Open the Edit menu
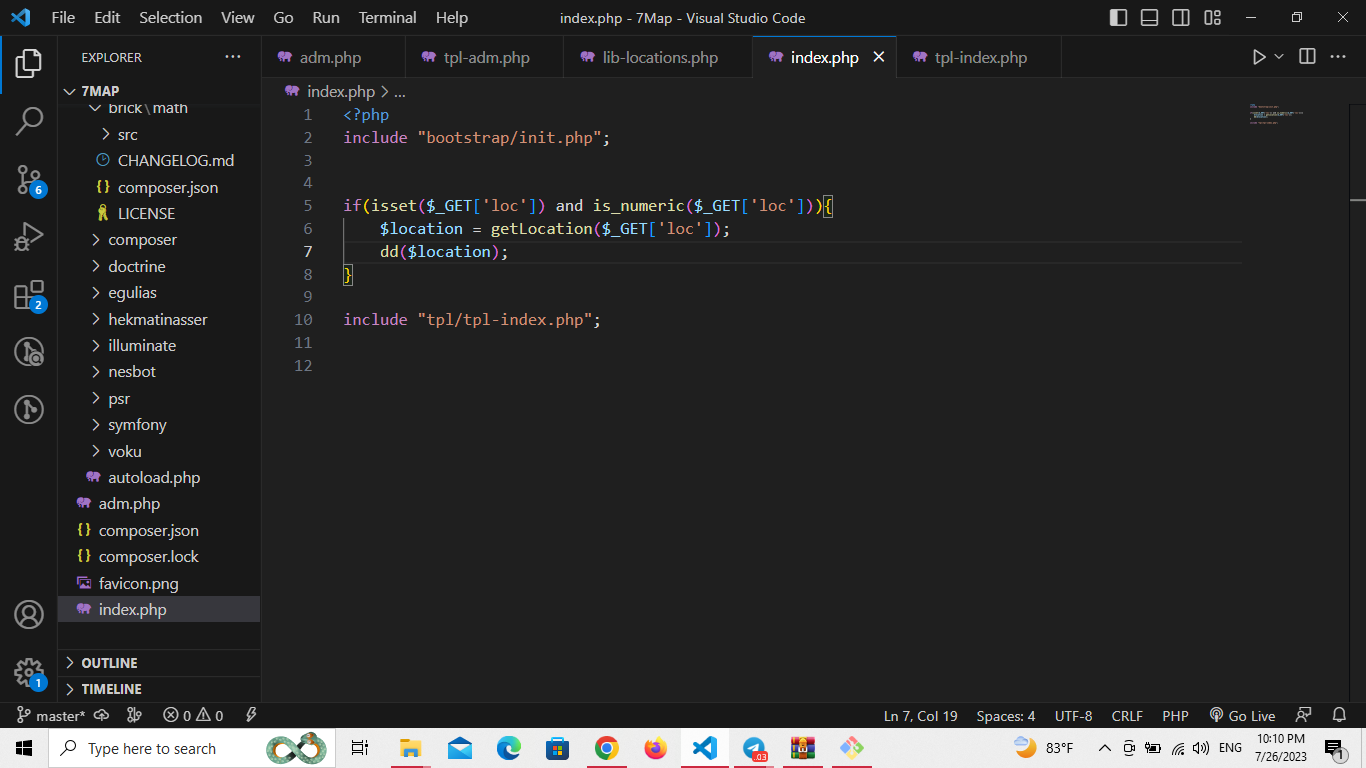This screenshot has width=1366, height=768. pos(107,18)
